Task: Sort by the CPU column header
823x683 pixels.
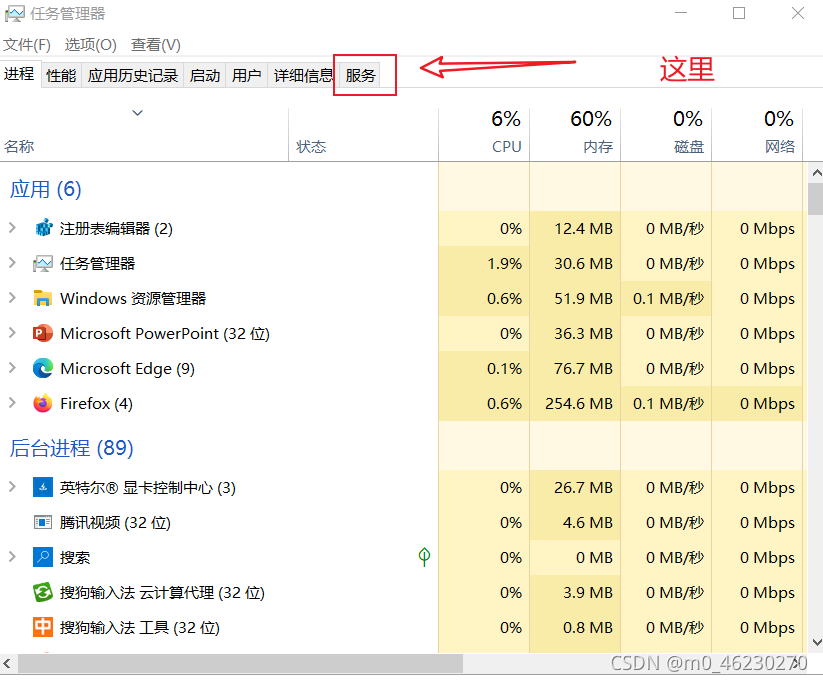Action: coord(484,134)
